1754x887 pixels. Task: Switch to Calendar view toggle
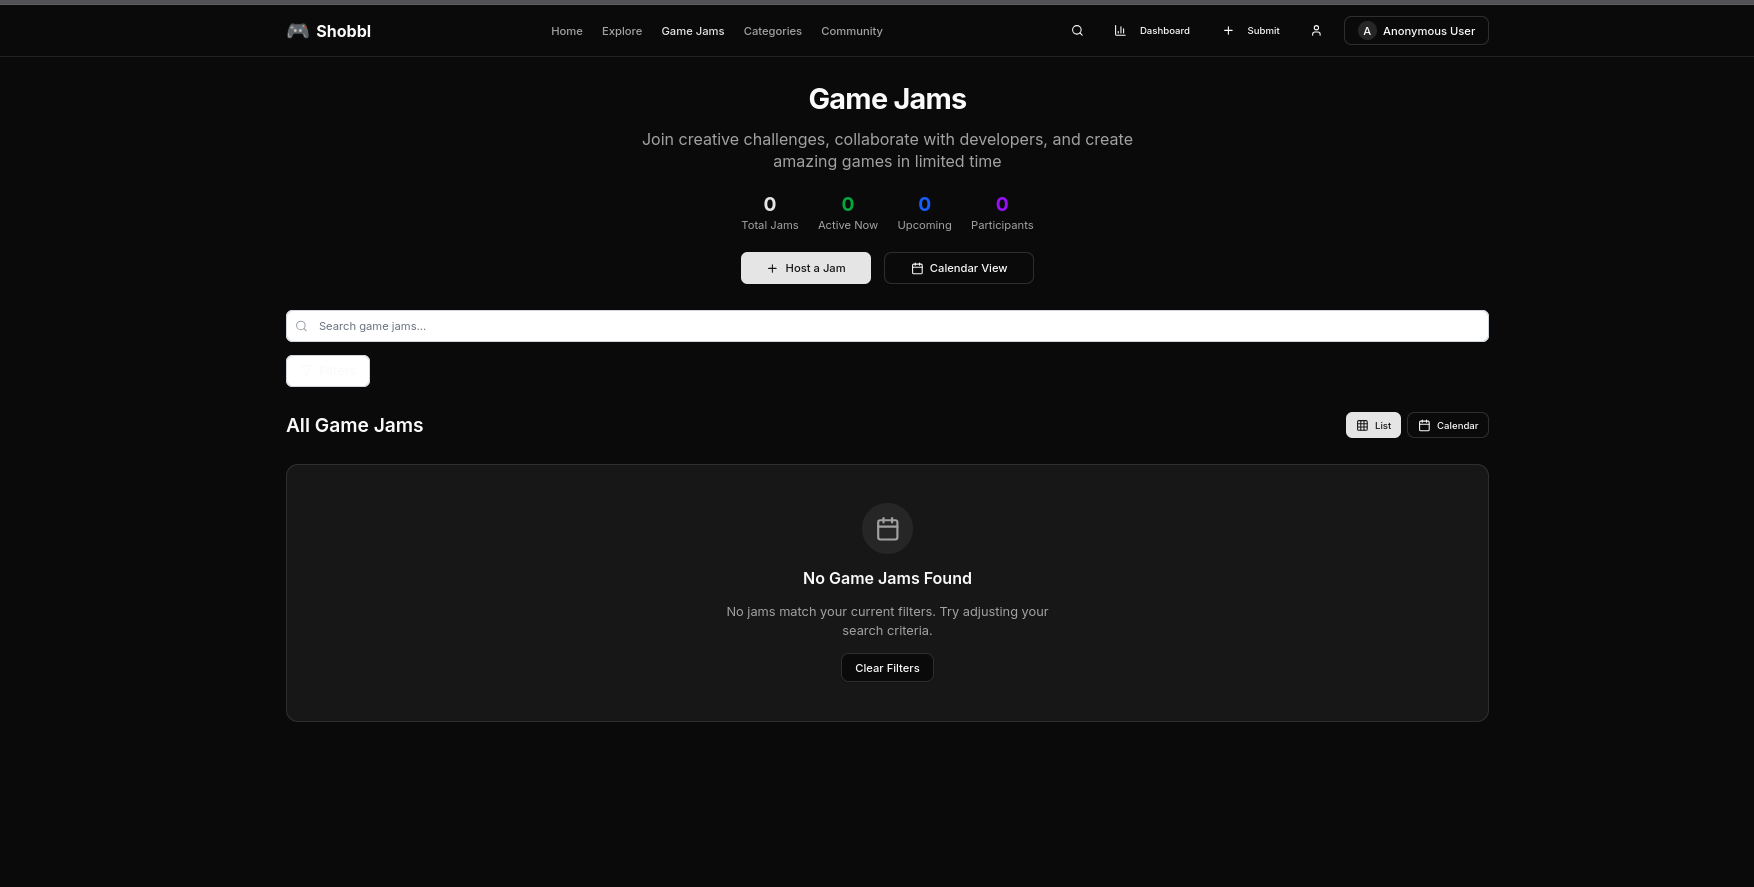pos(1447,425)
